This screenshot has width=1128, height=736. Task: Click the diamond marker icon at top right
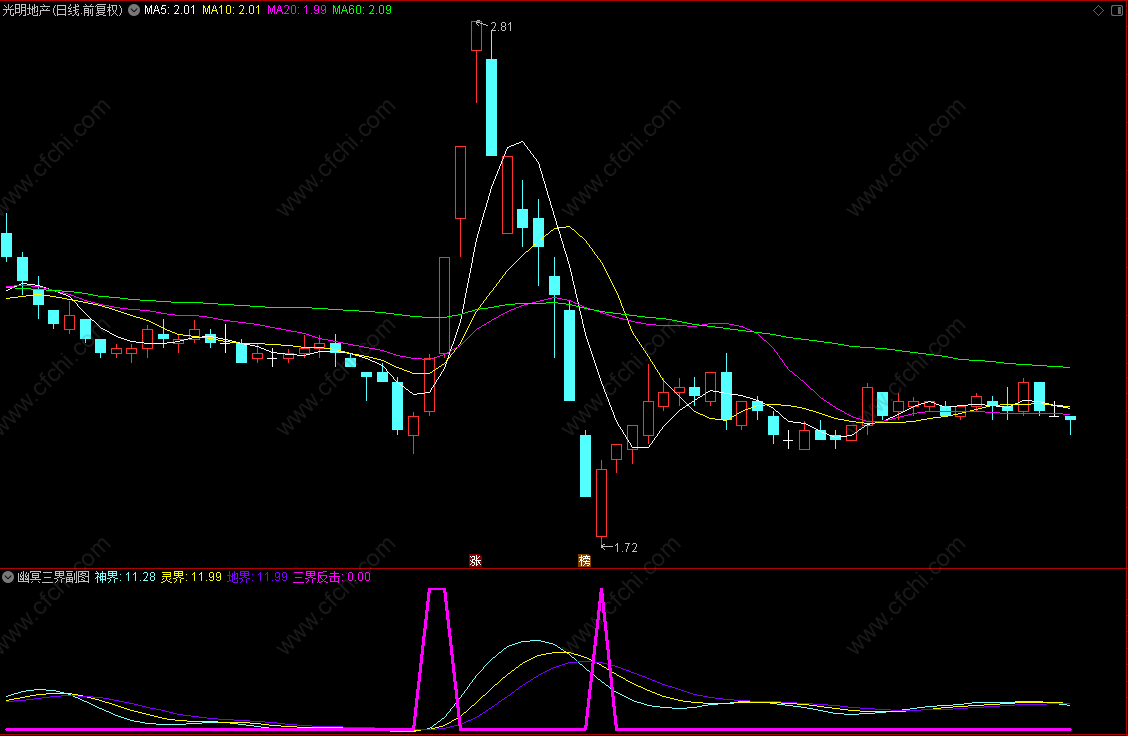tap(1099, 10)
